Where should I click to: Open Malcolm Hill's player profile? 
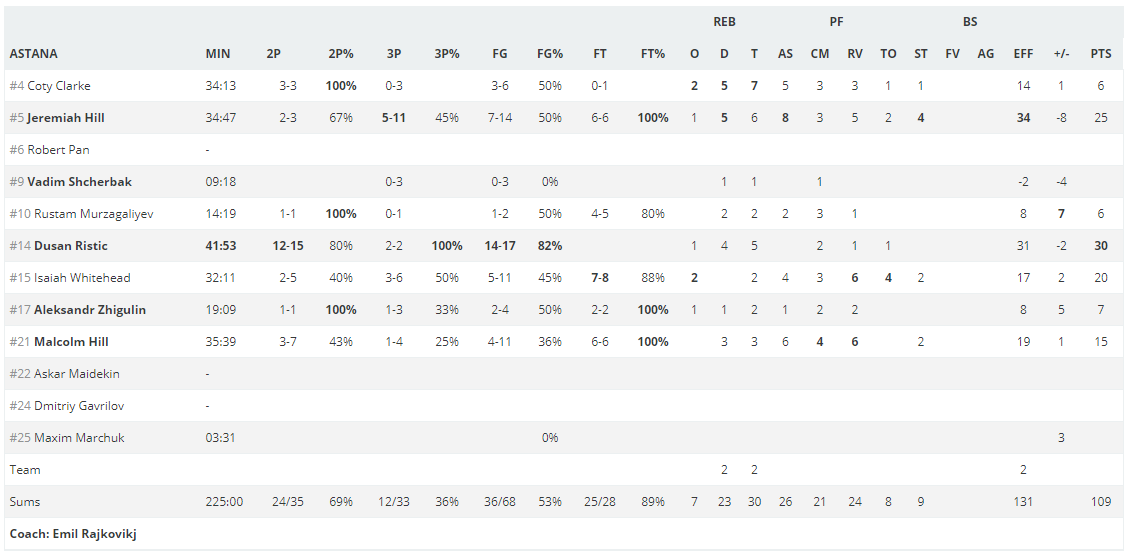[x=71, y=342]
